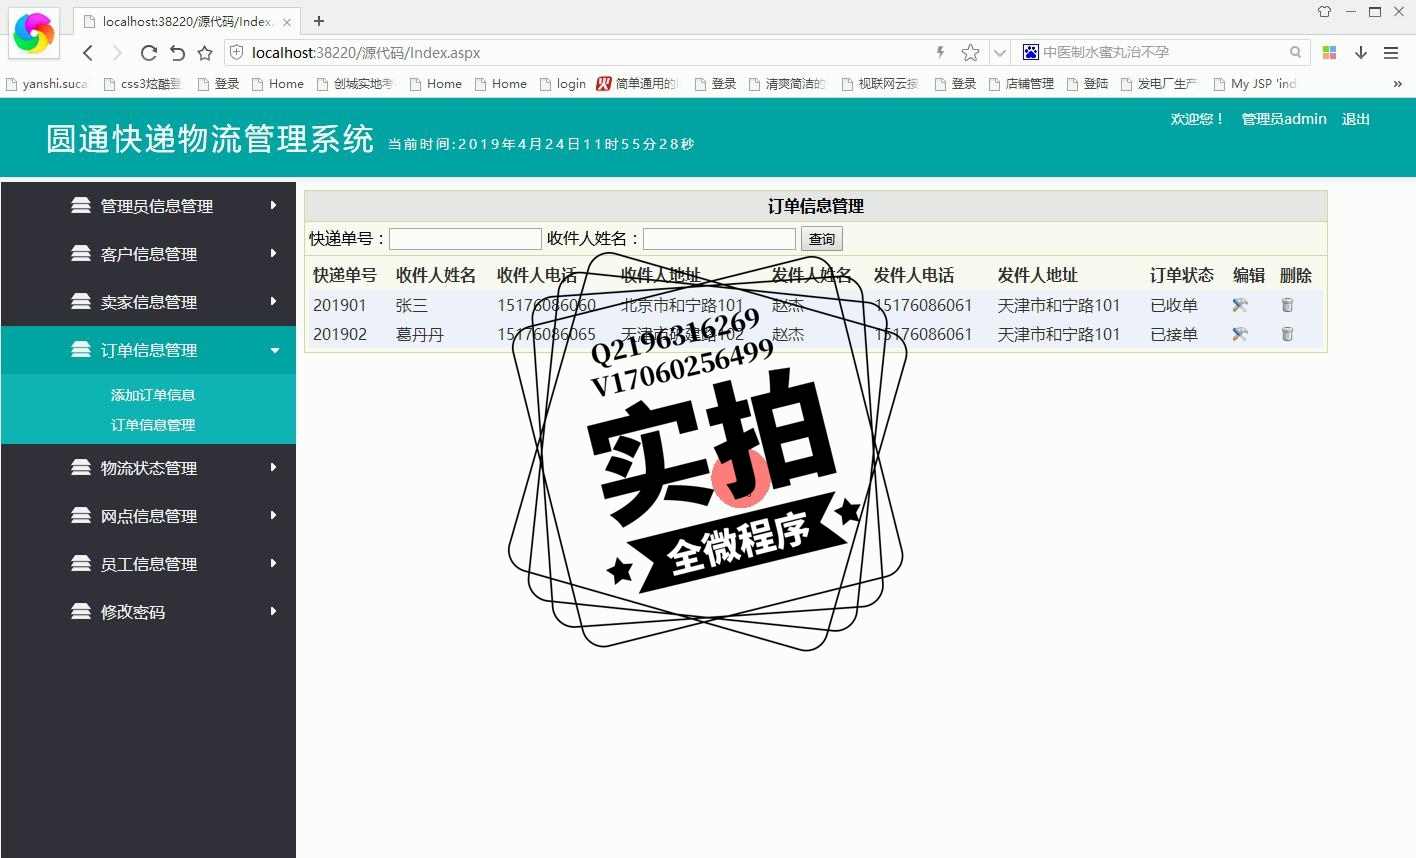Click the 已接单 status cell
Viewport: 1416px width, 858px height.
(1174, 334)
